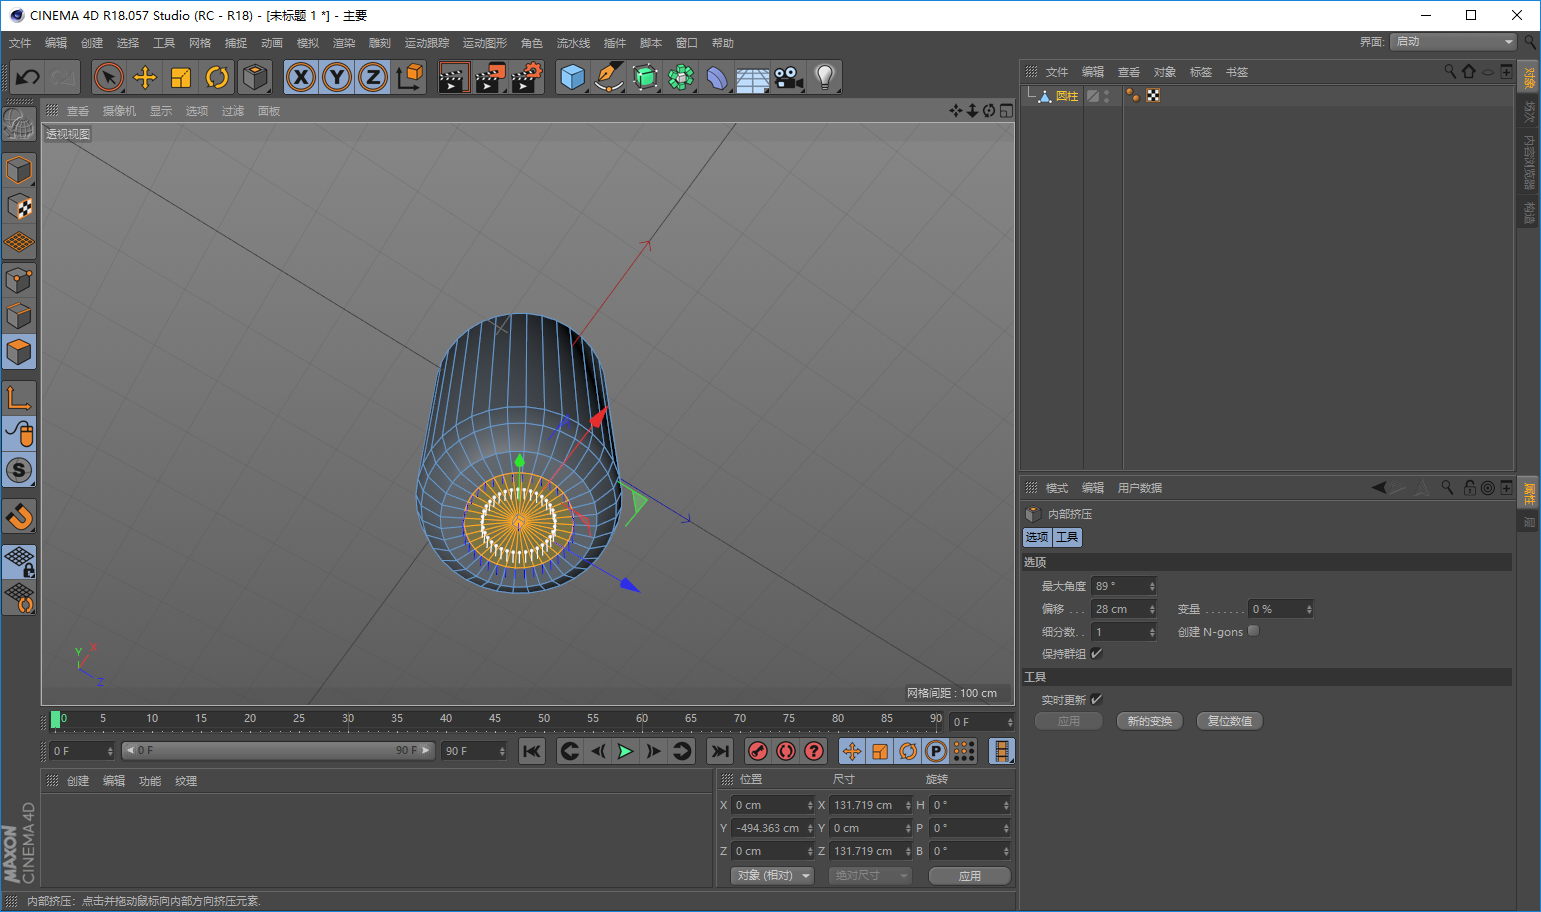Click frame 45 on the timeline ruler
Image resolution: width=1541 pixels, height=912 pixels.
coord(495,719)
